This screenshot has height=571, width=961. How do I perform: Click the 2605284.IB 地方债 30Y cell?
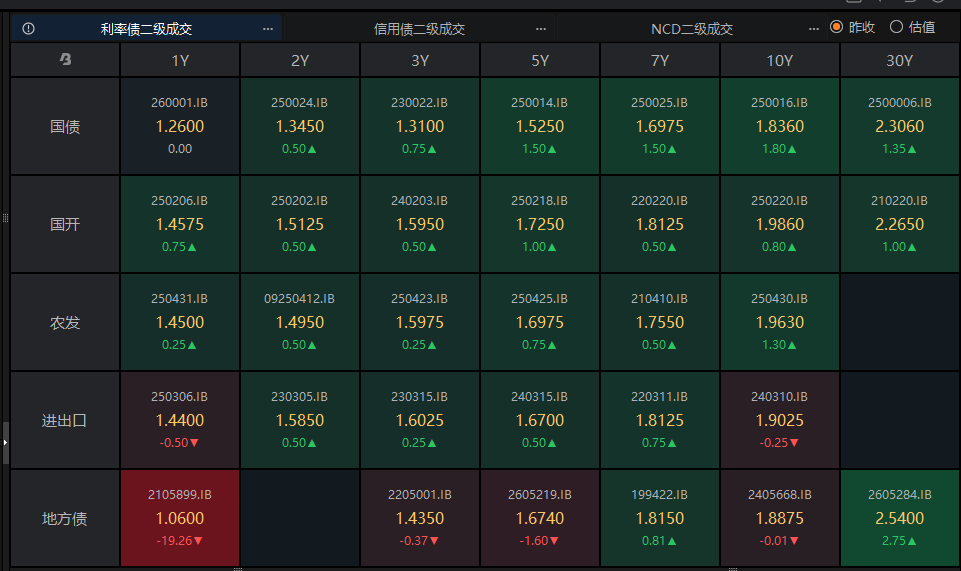point(900,518)
